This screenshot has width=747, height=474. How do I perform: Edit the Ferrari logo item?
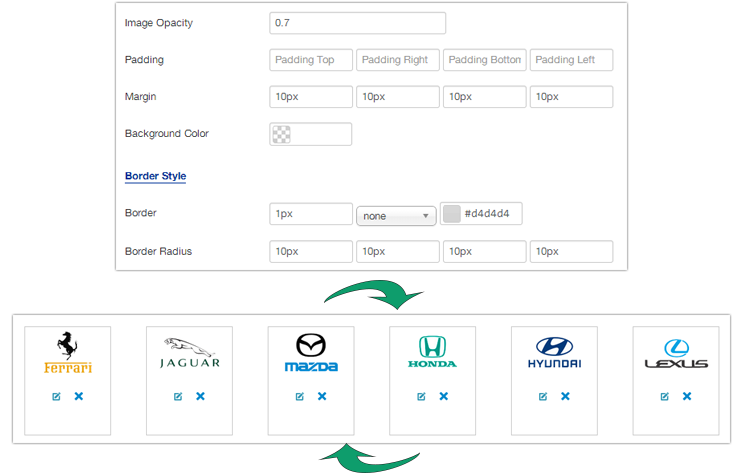pos(56,396)
